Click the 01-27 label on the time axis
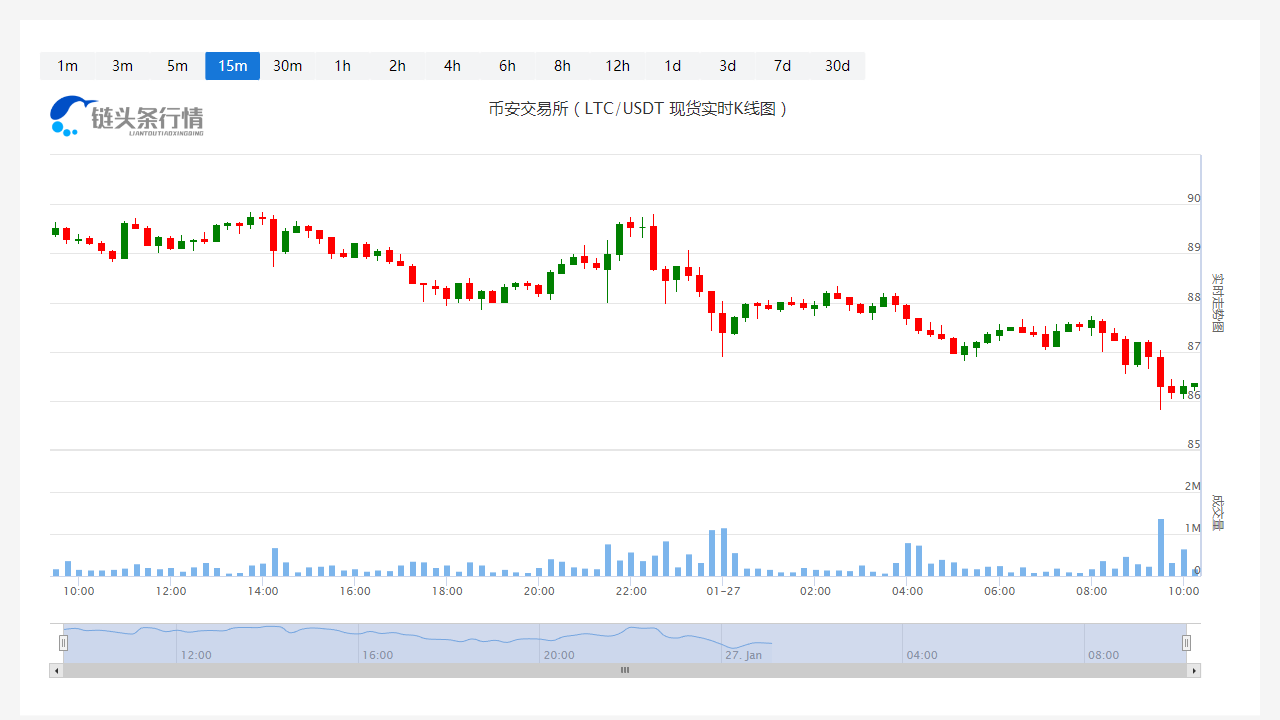 [x=723, y=591]
